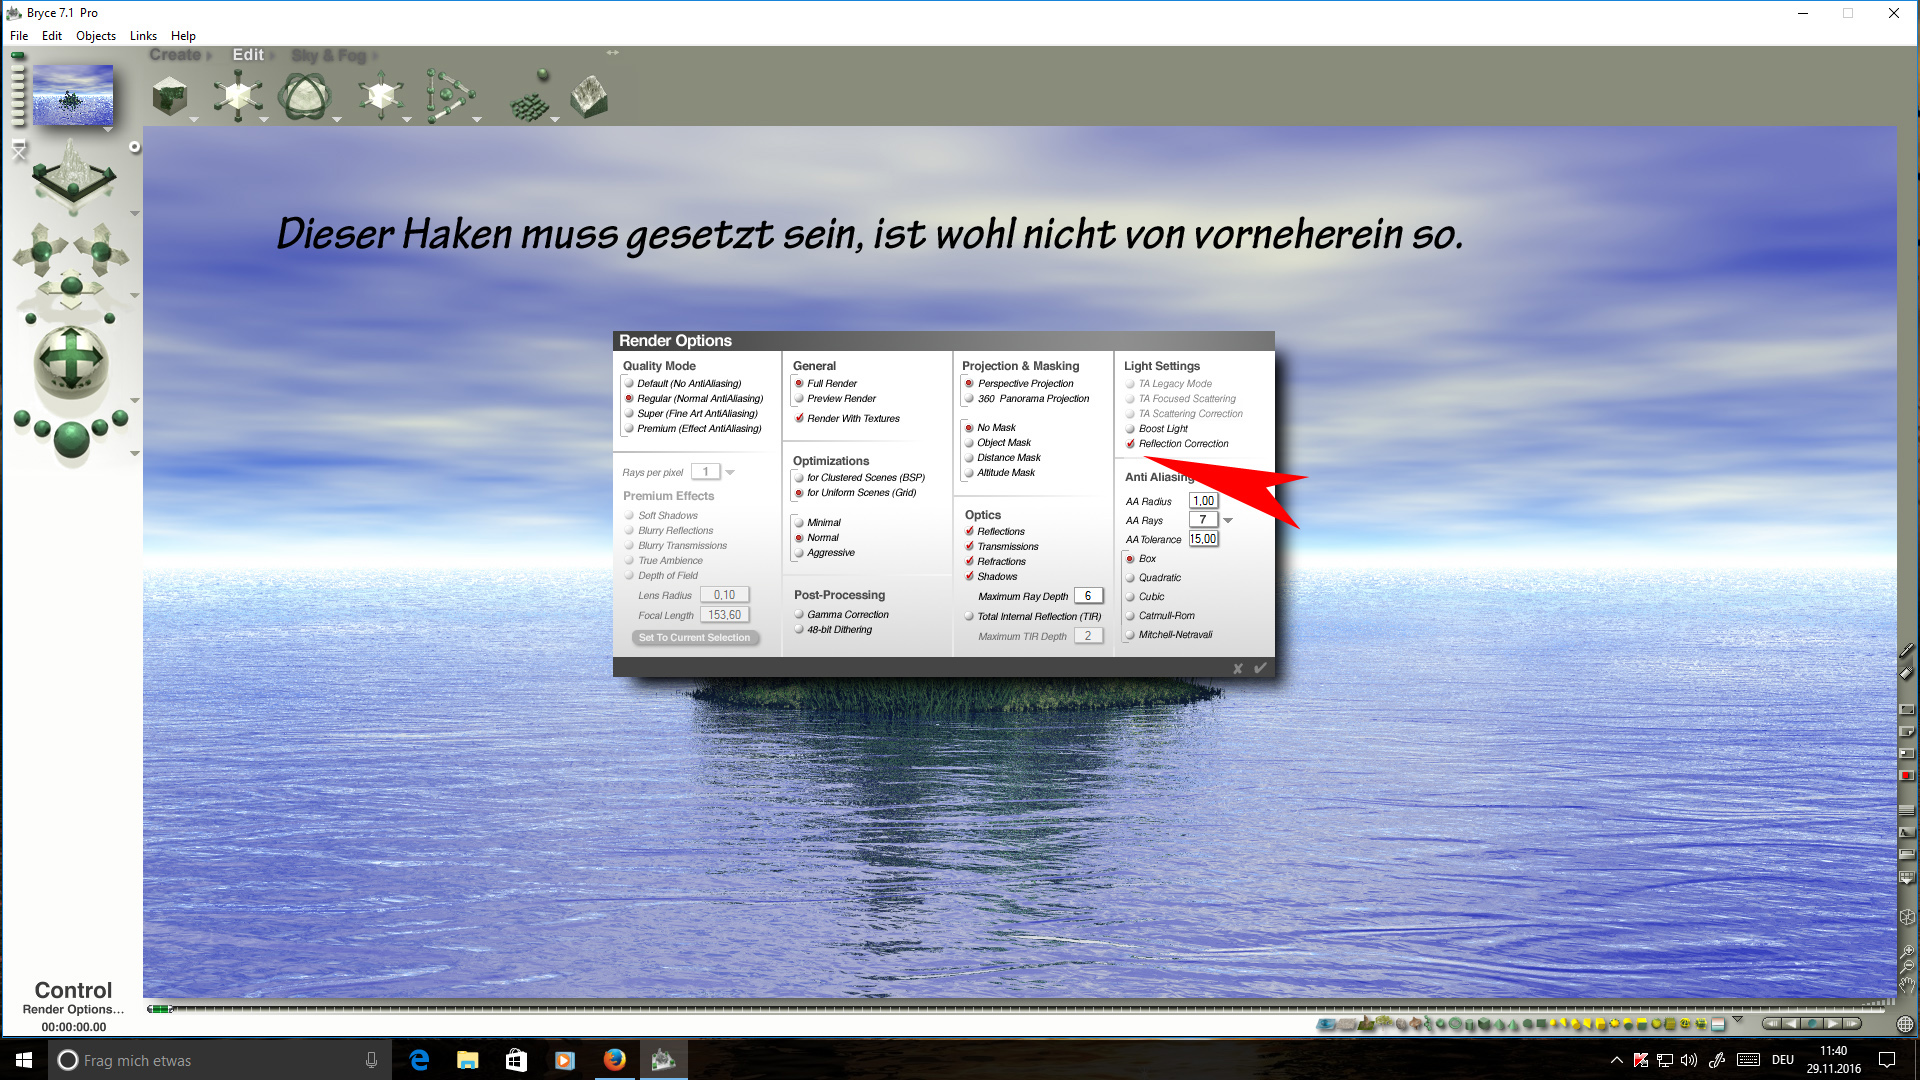Image resolution: width=1920 pixels, height=1080 pixels.
Task: Click the Materials editor cube icon
Action: [170, 97]
